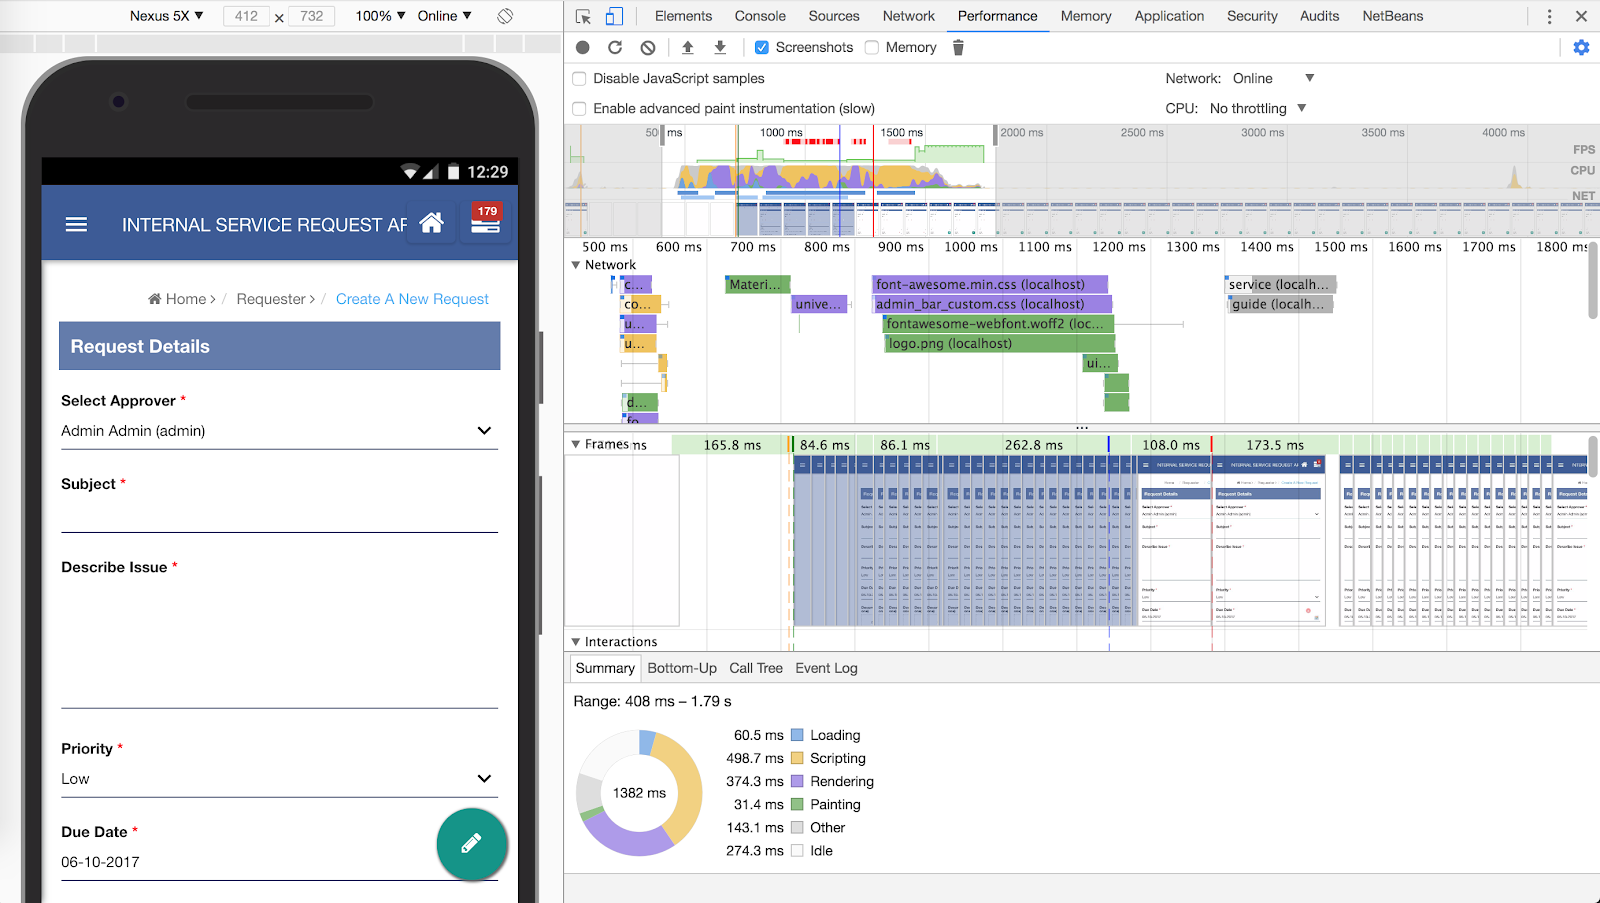Click the Requester breadcrumb link

pyautogui.click(x=271, y=299)
